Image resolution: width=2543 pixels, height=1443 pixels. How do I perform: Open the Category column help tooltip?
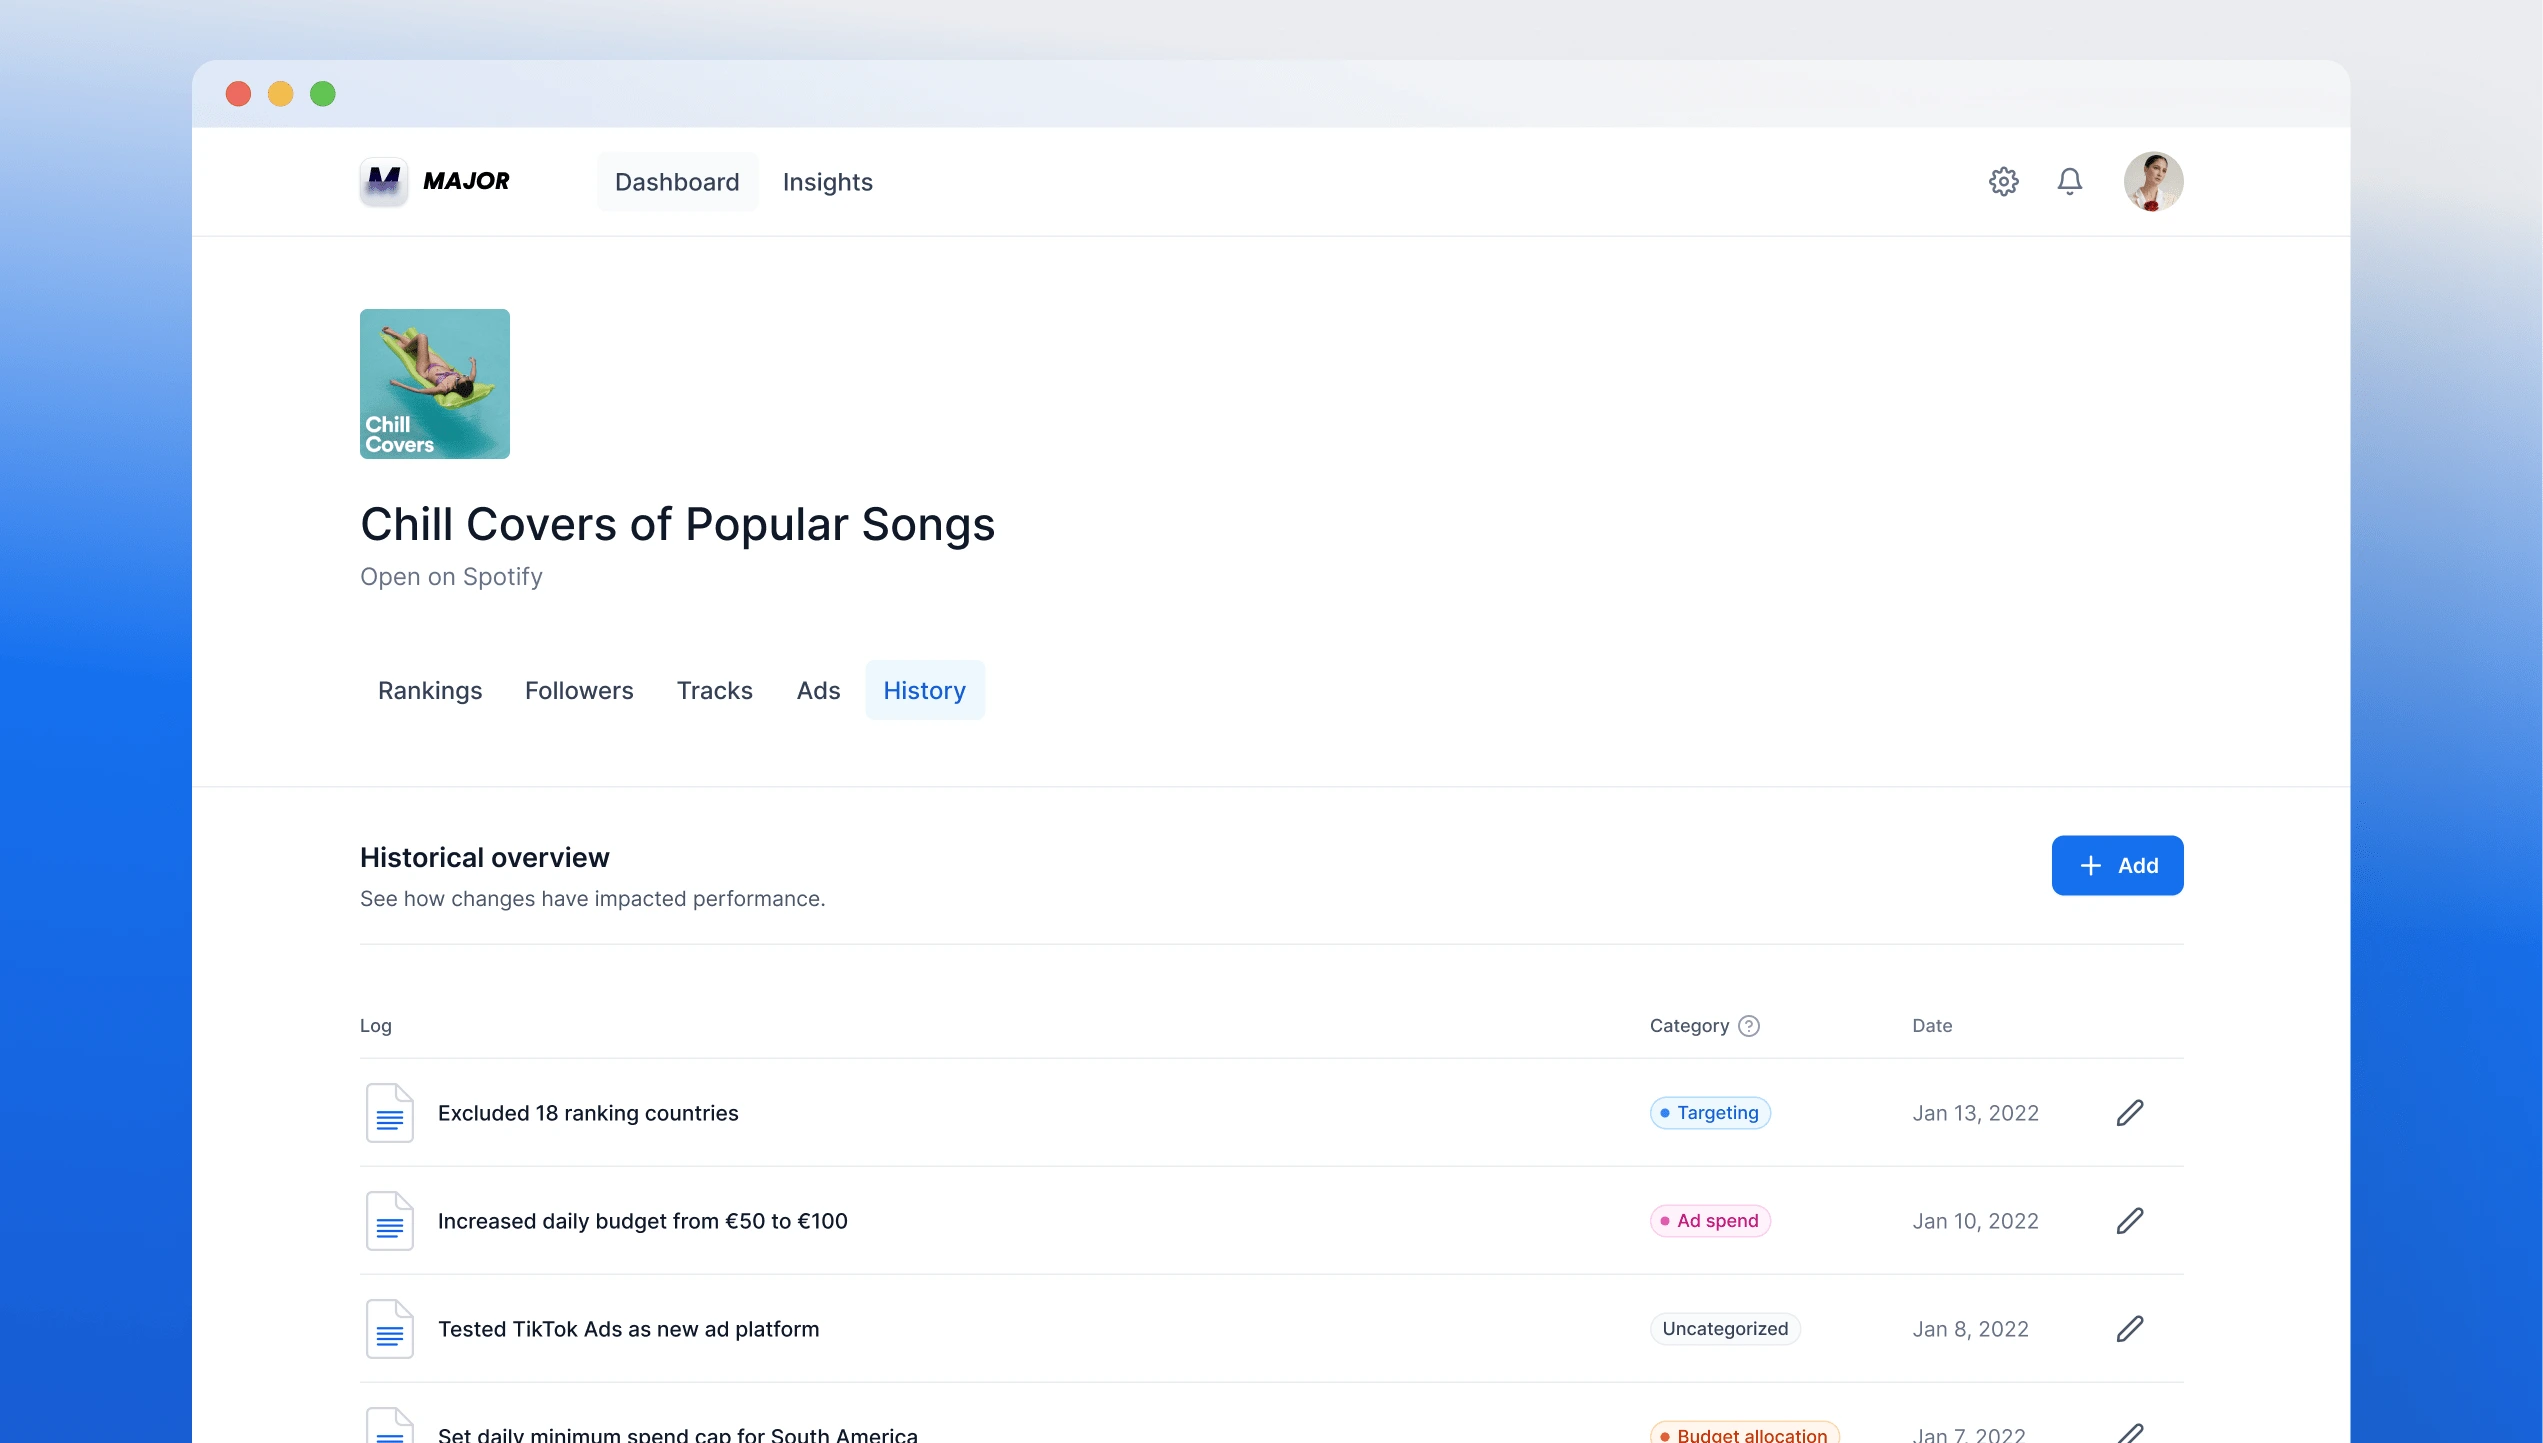tap(1748, 1025)
